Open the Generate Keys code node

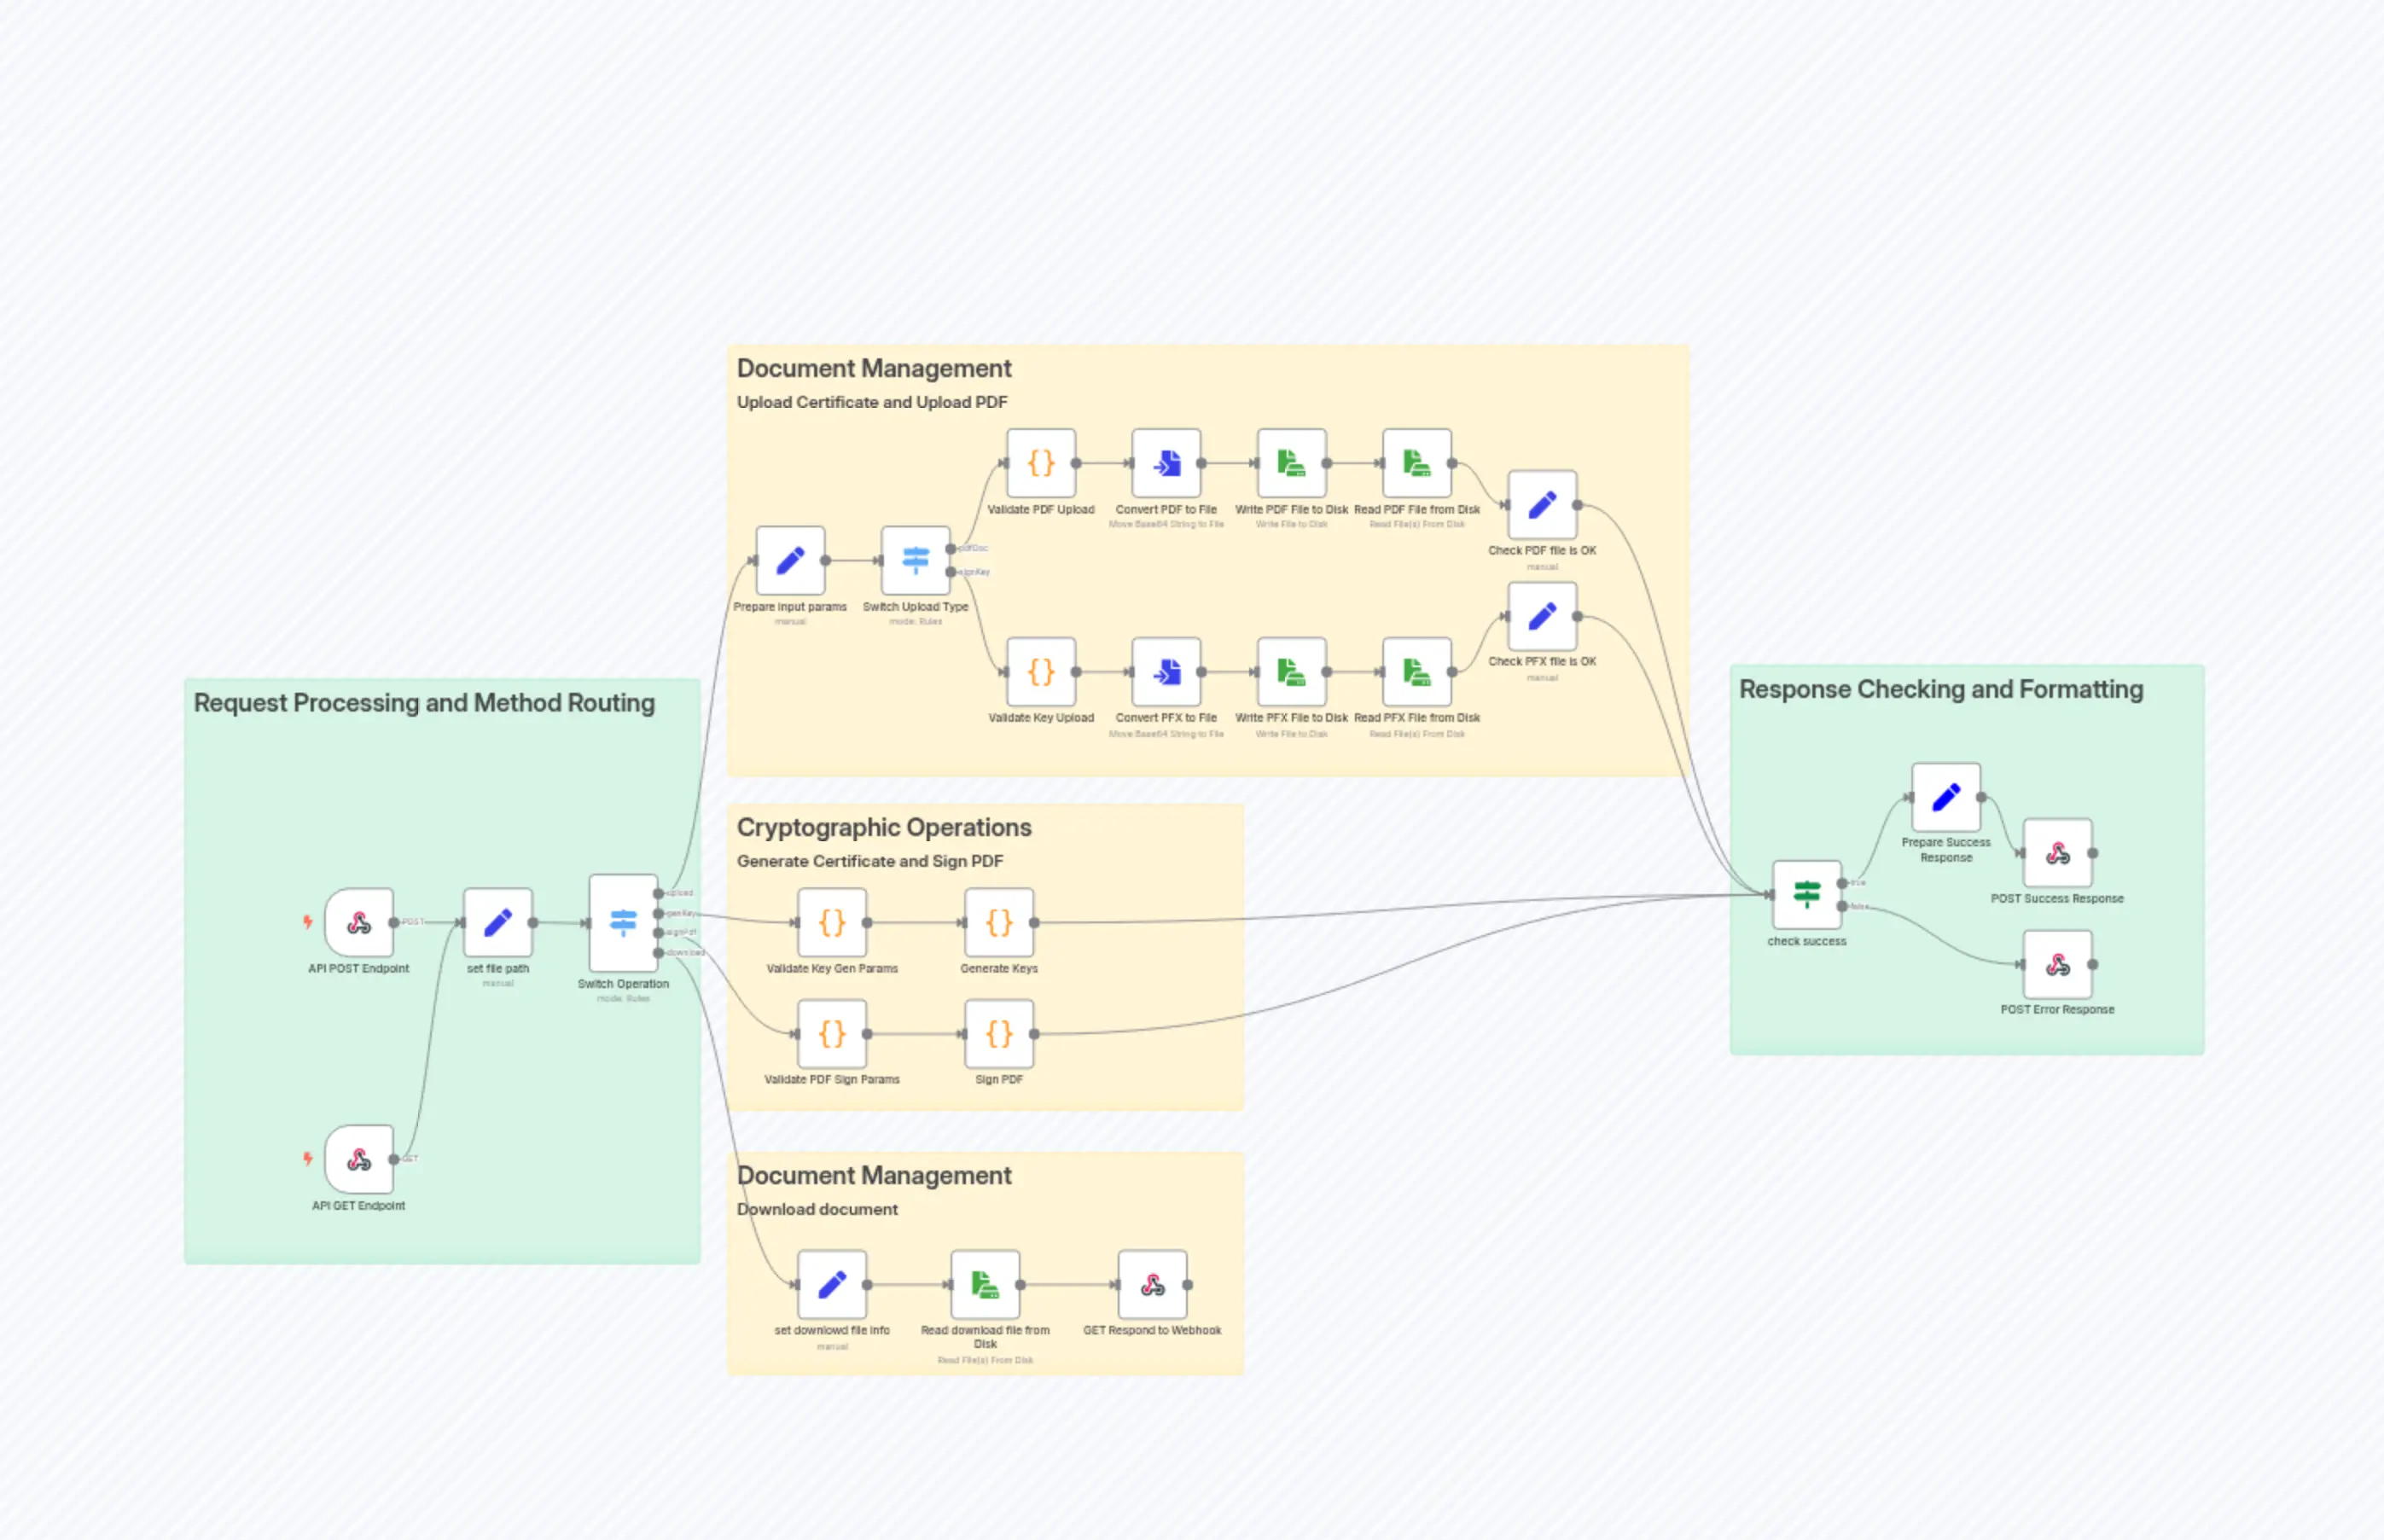999,922
